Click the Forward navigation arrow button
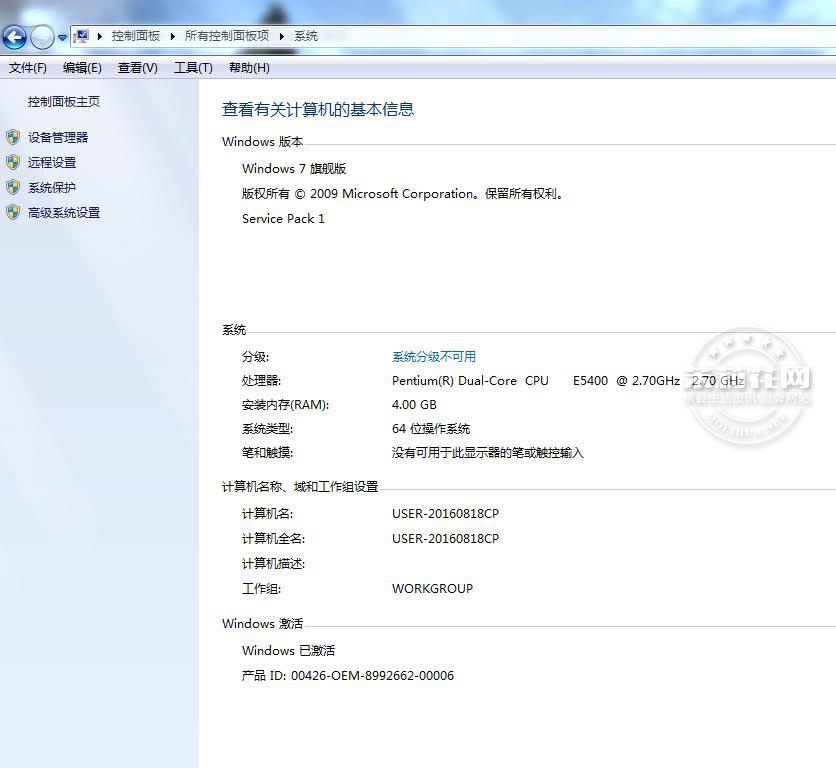Viewport: 836px width, 768px height. (x=42, y=37)
